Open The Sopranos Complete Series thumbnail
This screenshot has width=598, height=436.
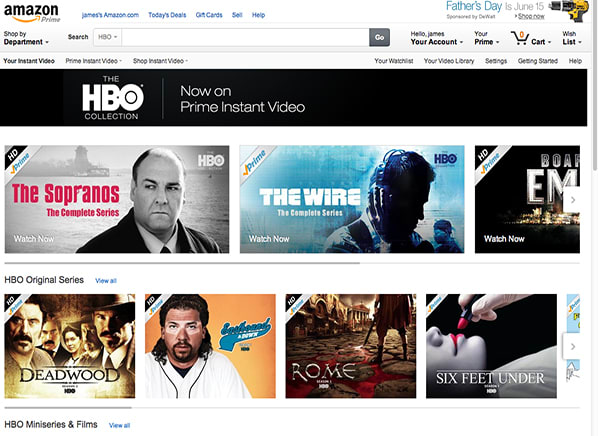(x=117, y=199)
